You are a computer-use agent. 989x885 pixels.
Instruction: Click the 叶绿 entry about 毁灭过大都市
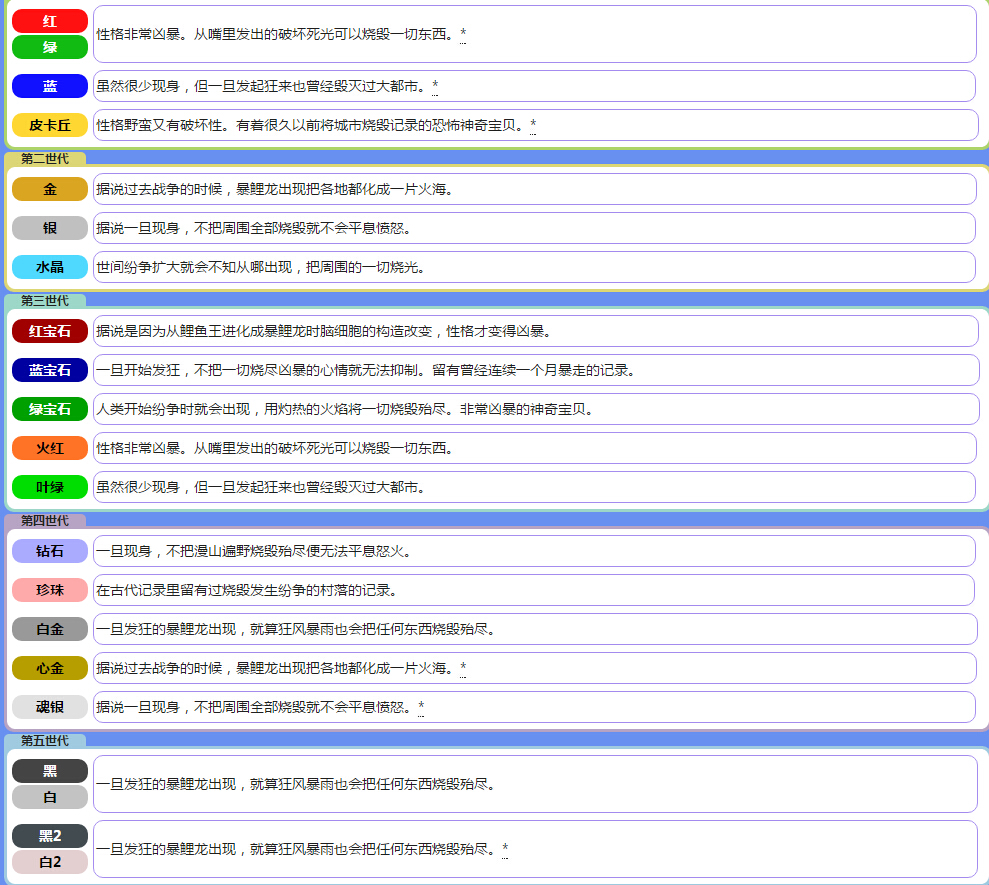tap(260, 488)
